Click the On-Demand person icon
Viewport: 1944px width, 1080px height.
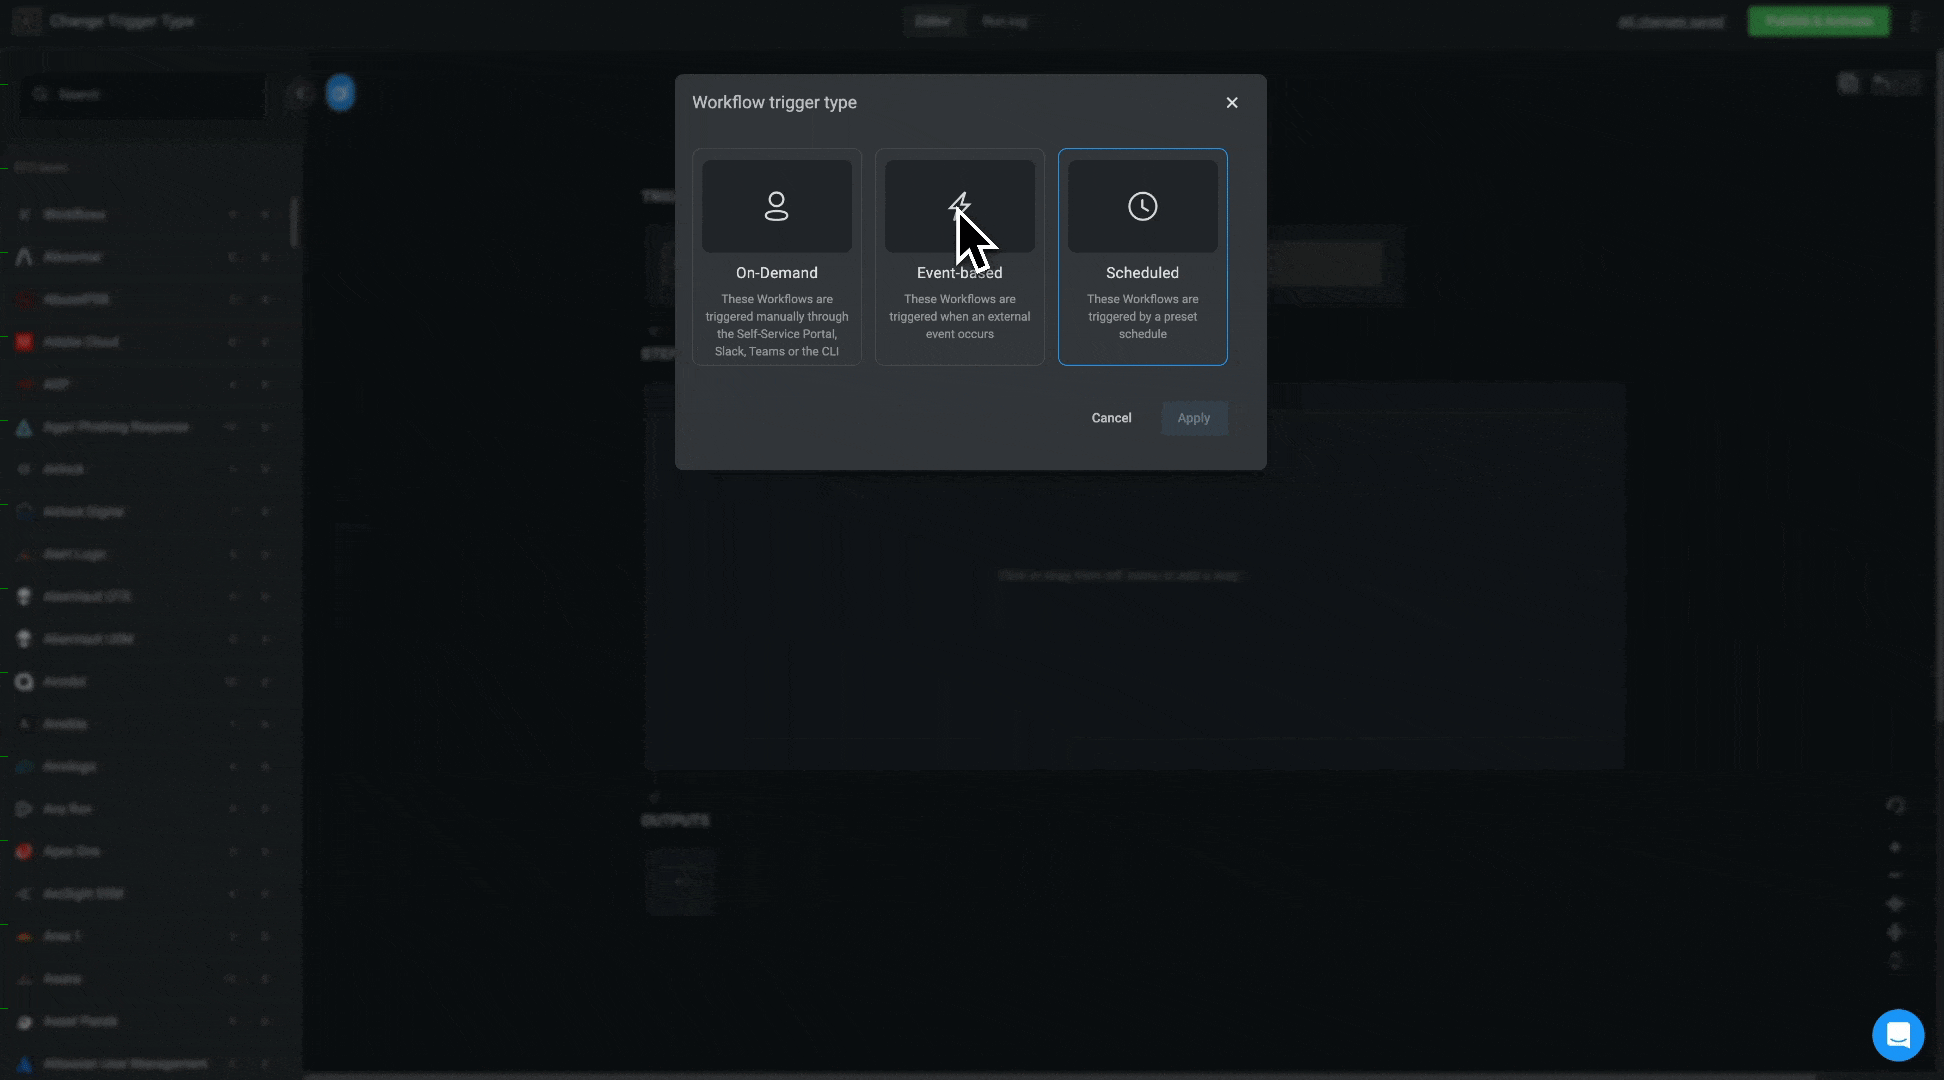click(x=776, y=206)
